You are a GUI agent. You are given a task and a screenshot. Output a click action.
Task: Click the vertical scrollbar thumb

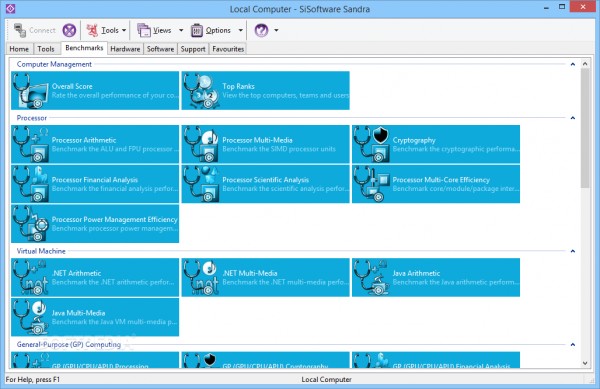pos(585,128)
